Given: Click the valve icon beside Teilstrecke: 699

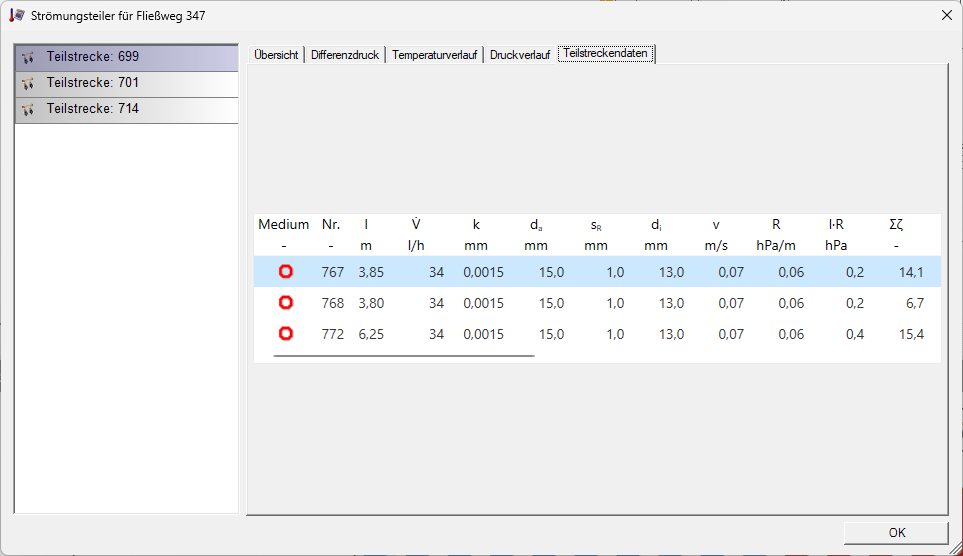Looking at the screenshot, I should [x=28, y=58].
